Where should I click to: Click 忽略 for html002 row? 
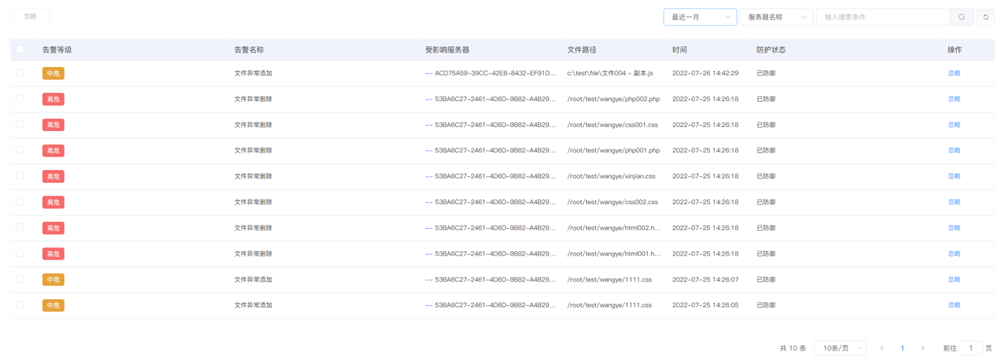(954, 227)
